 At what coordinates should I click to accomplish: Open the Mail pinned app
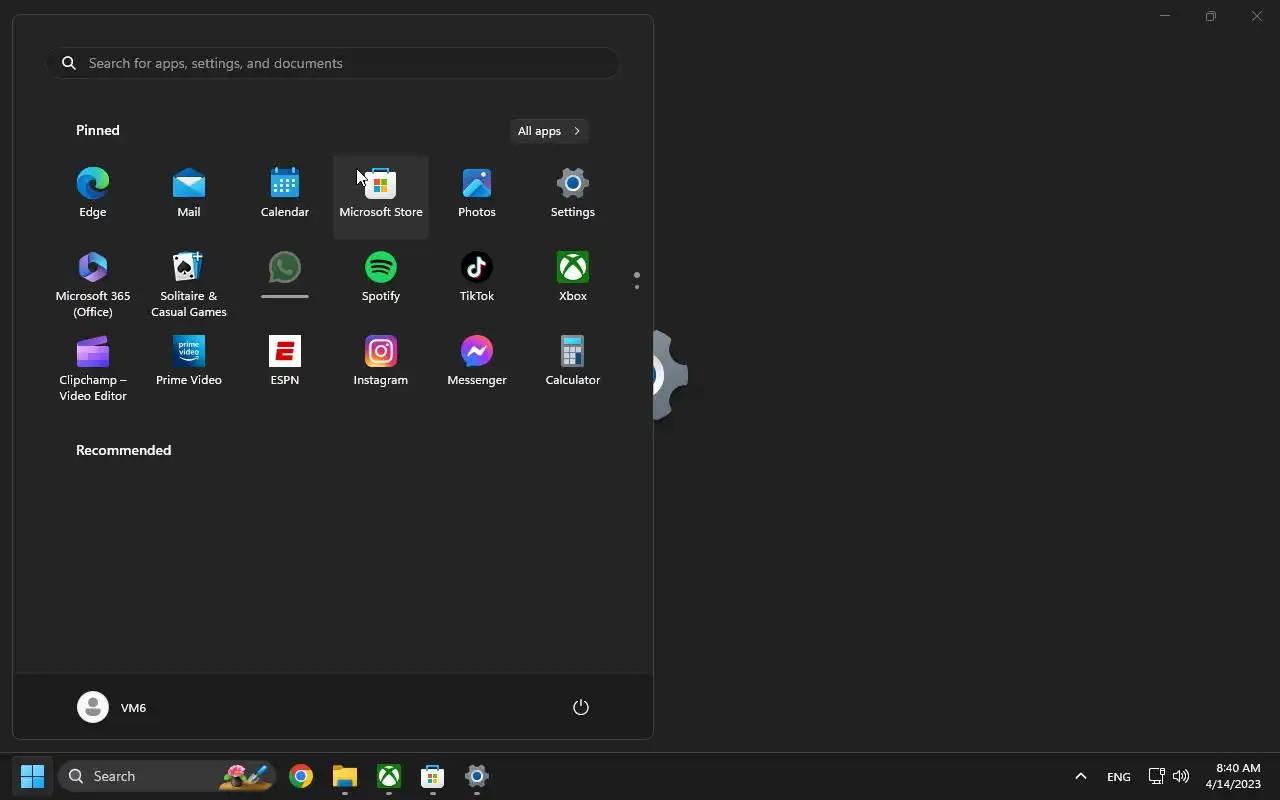click(x=189, y=193)
